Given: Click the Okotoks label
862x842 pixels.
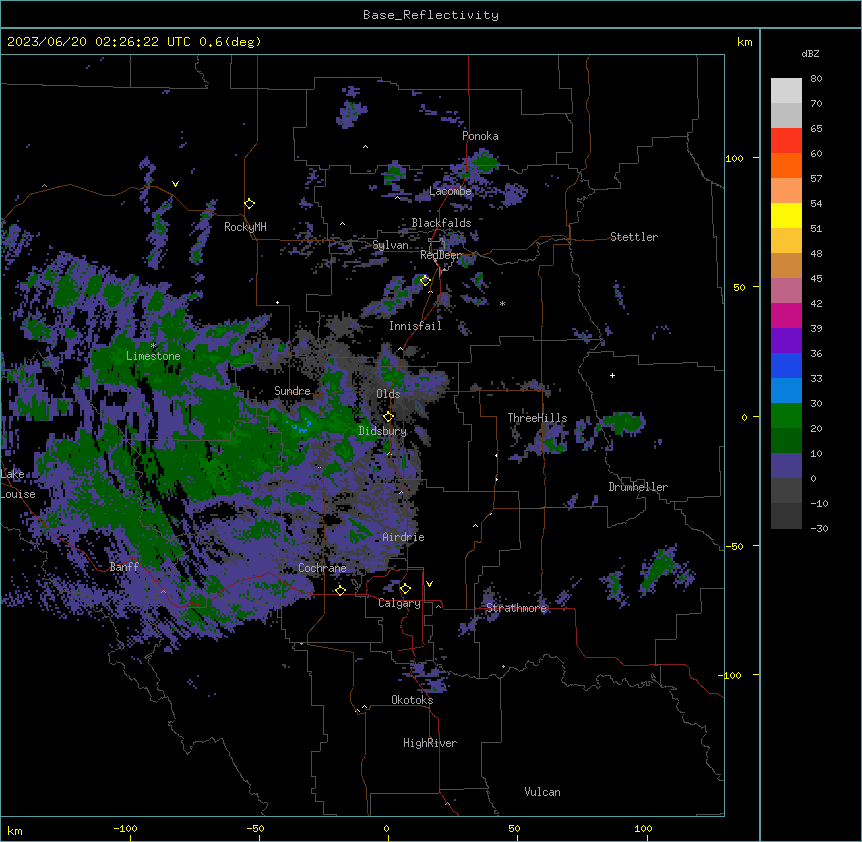Looking at the screenshot, I should click(x=412, y=700).
